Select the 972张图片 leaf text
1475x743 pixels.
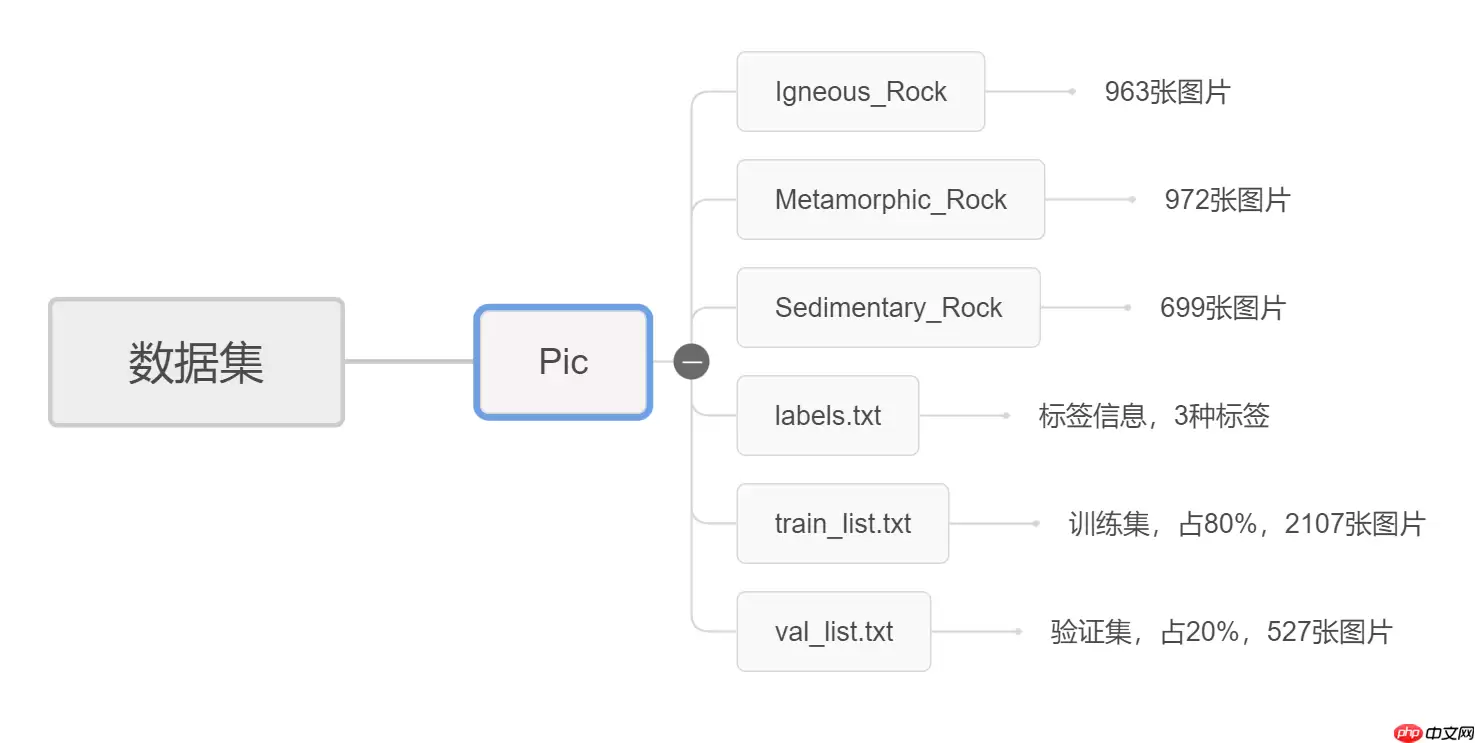1227,200
